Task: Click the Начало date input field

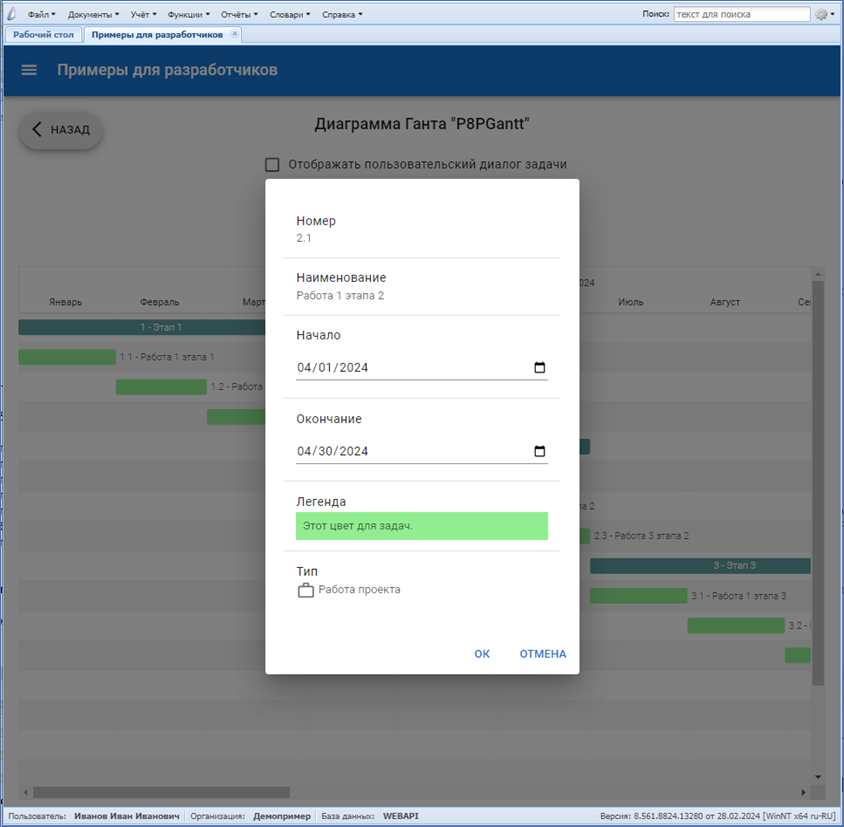Action: coord(410,368)
